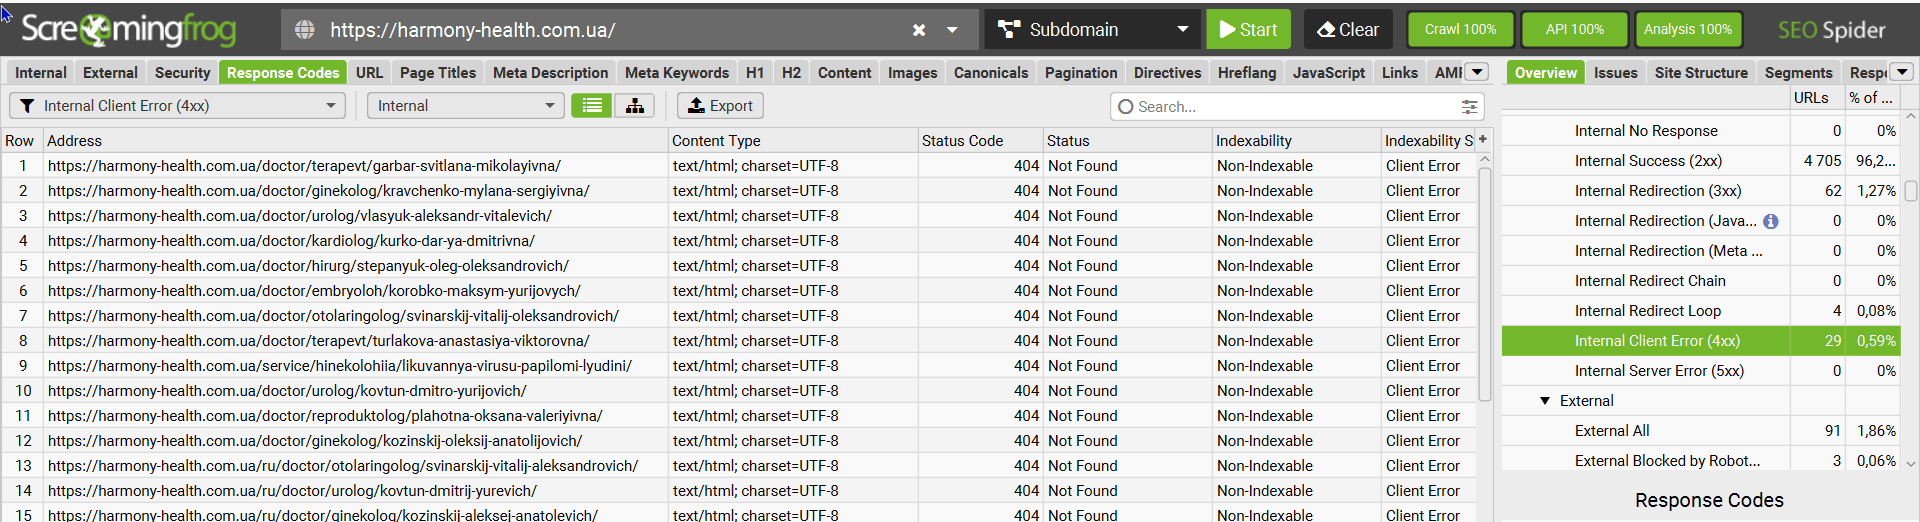The height and width of the screenshot is (522, 1920).
Task: Click the globe icon beside the URL
Action: [305, 30]
